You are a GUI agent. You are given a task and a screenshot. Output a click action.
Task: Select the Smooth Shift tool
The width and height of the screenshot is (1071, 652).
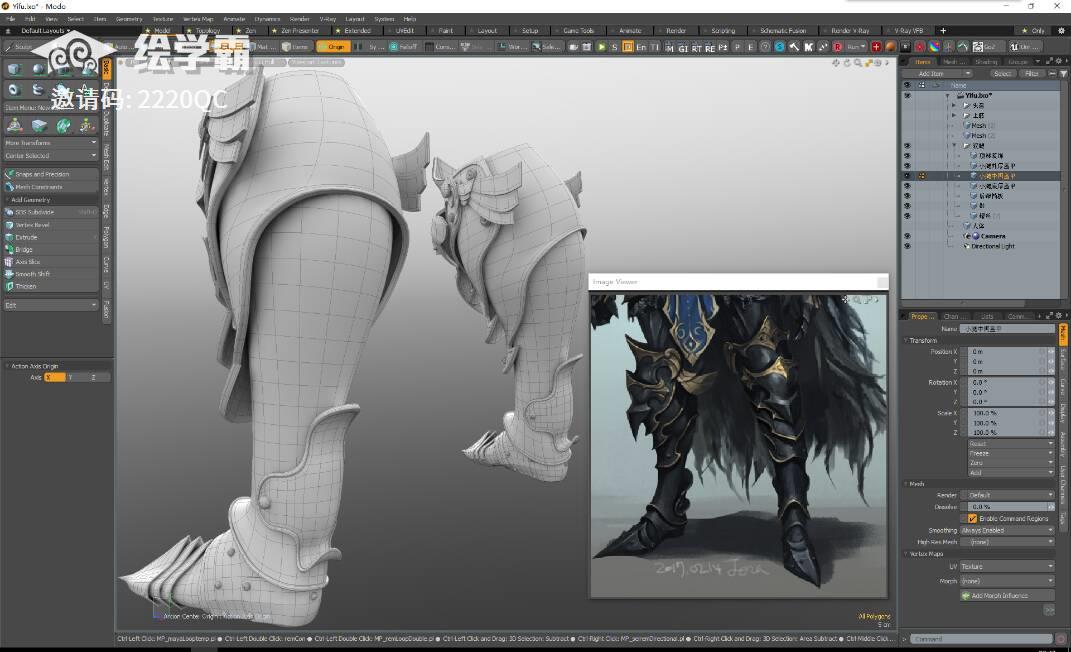[x=32, y=274]
